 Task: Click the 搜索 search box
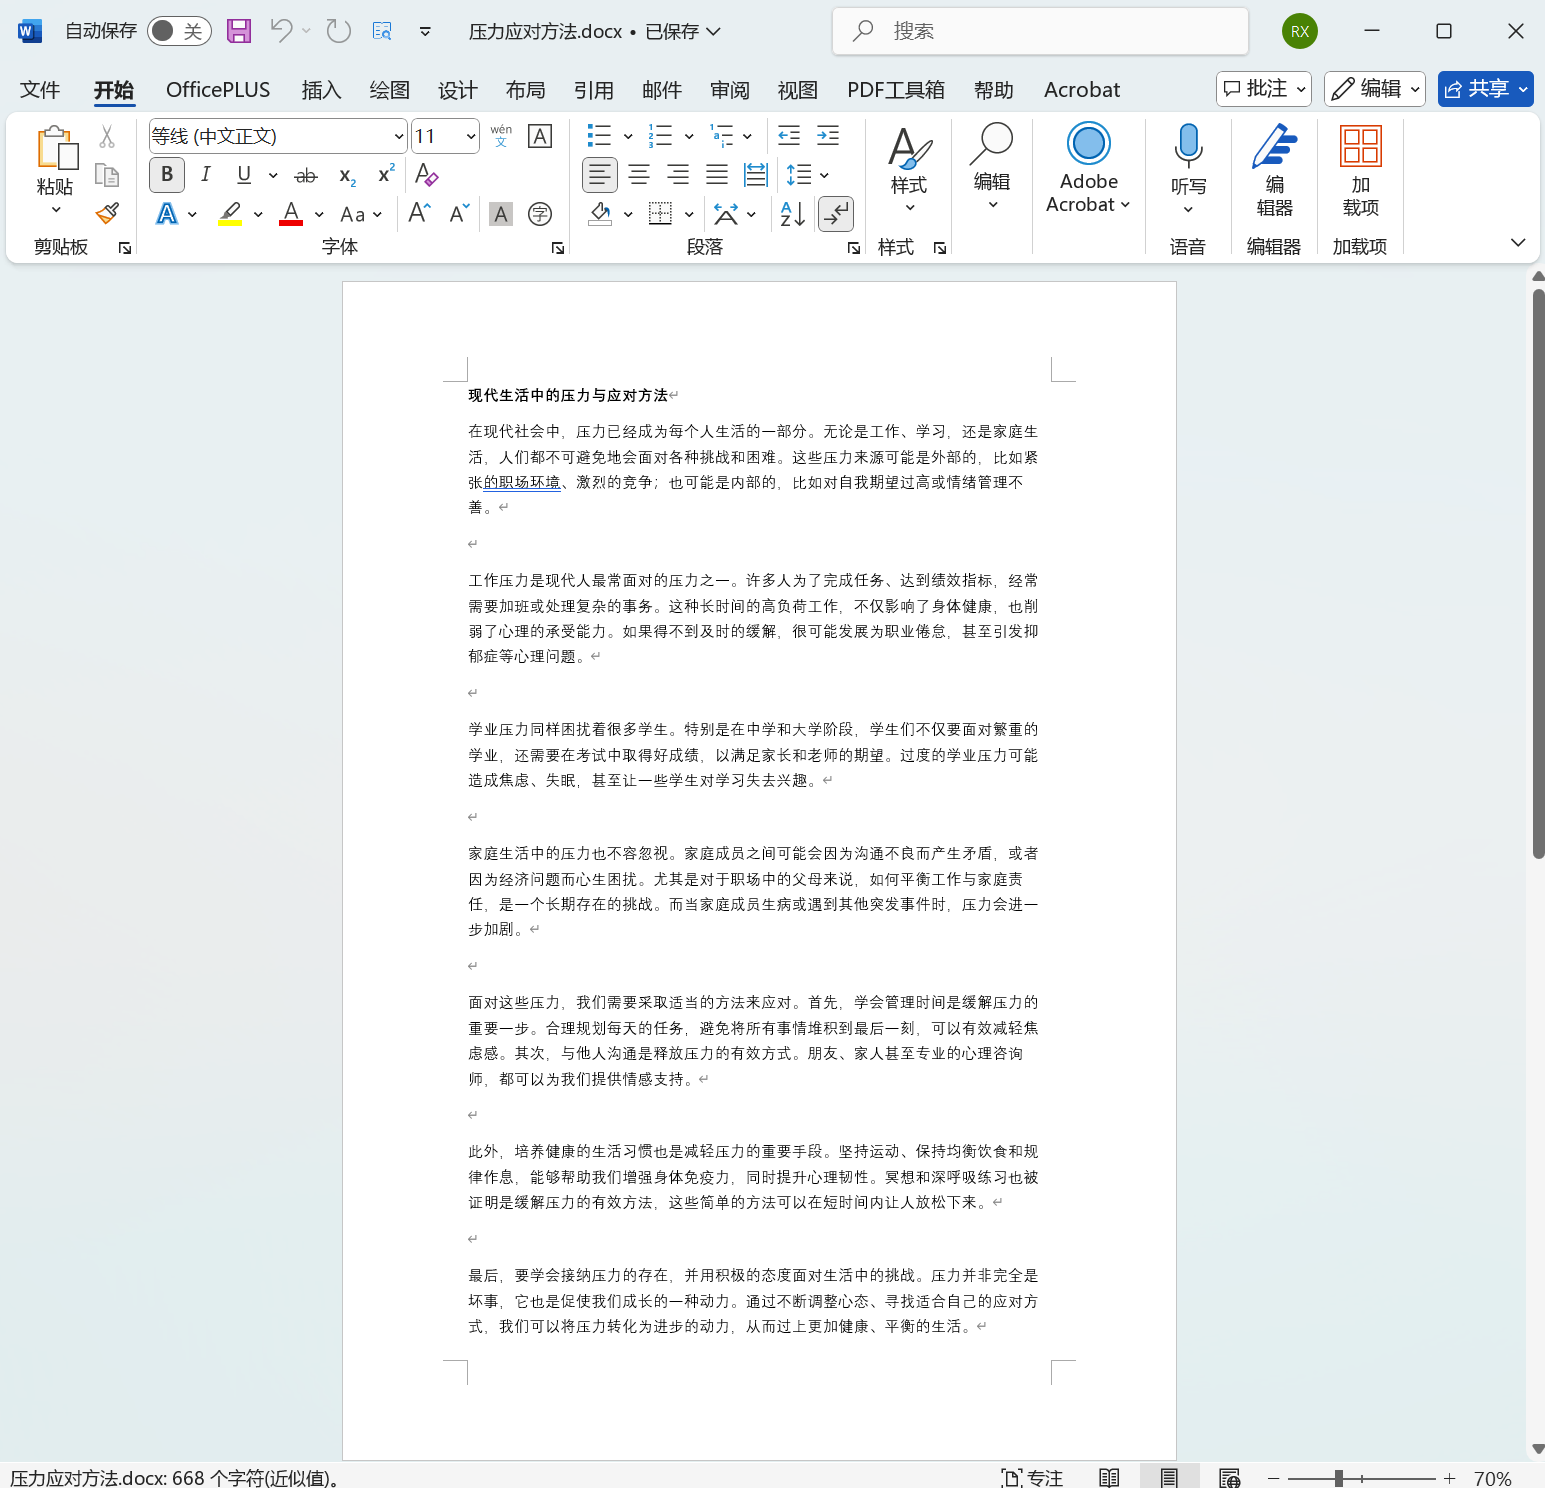1040,31
